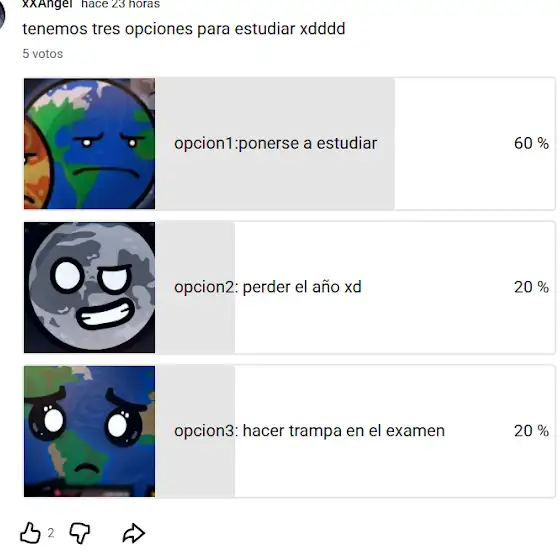Screen dimensions: 560x560
Task: Open the grumpy Earth thumbnail image
Action: (x=89, y=144)
